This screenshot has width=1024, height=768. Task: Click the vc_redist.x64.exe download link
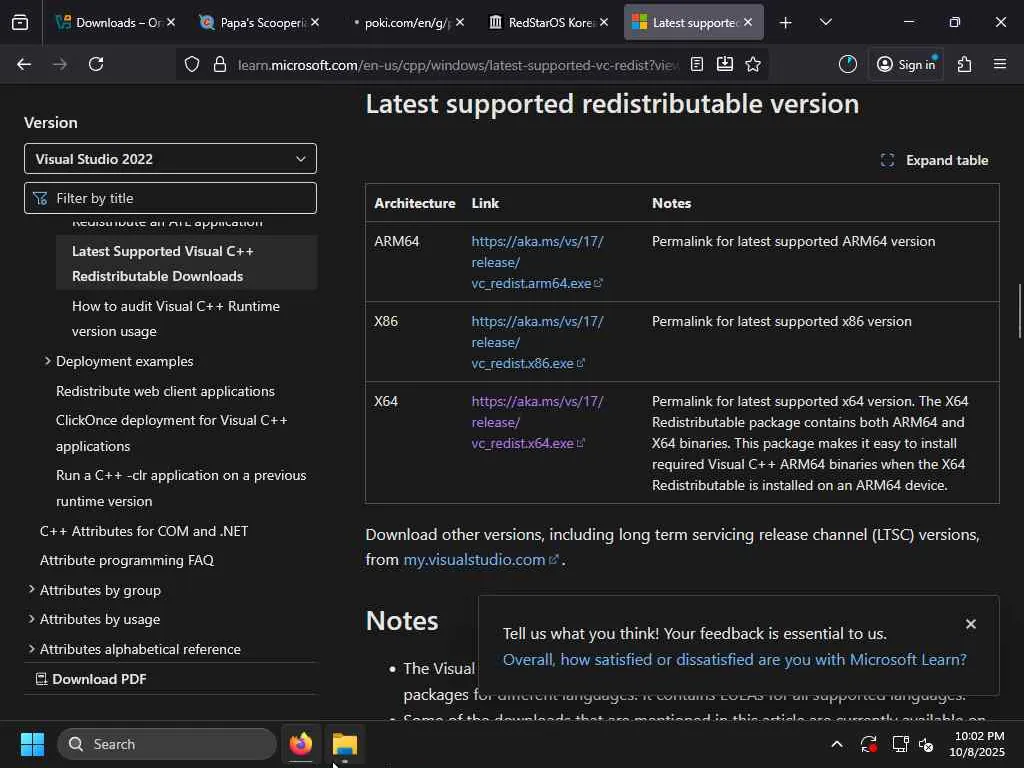pos(523,443)
